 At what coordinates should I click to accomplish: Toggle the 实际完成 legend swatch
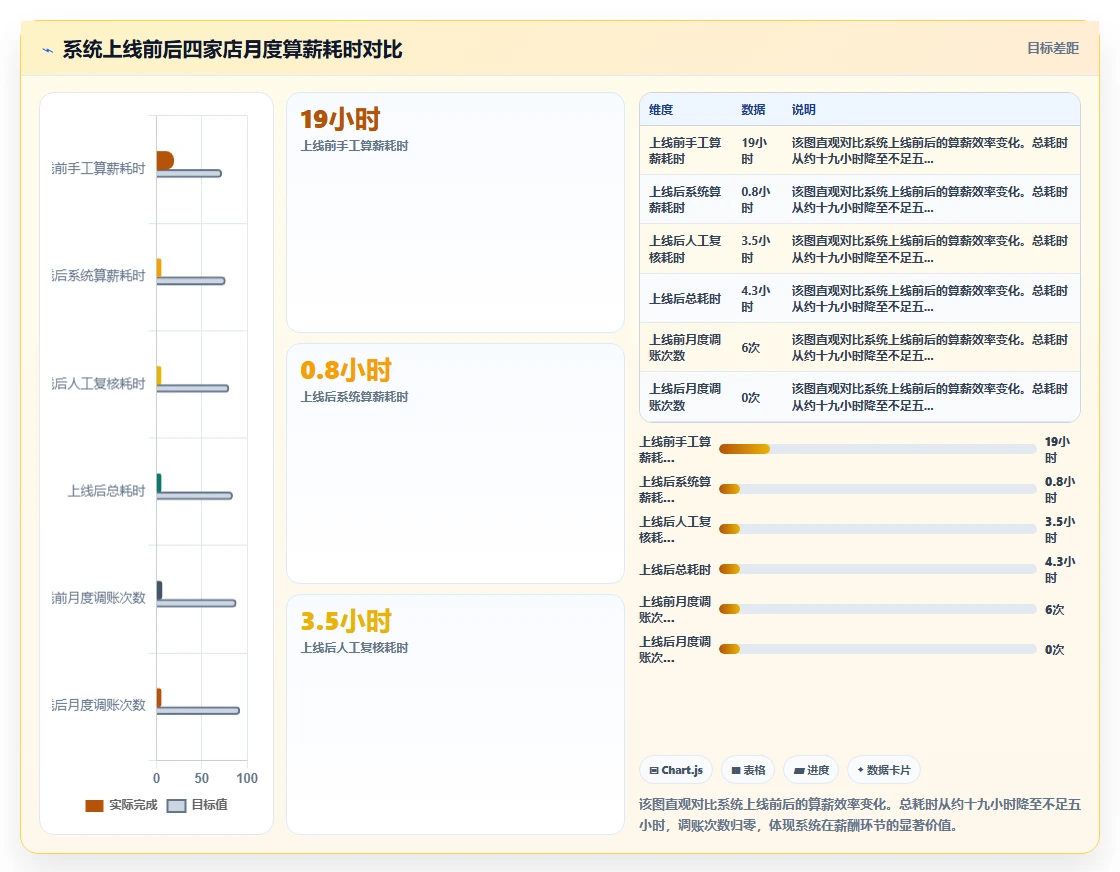[94, 806]
